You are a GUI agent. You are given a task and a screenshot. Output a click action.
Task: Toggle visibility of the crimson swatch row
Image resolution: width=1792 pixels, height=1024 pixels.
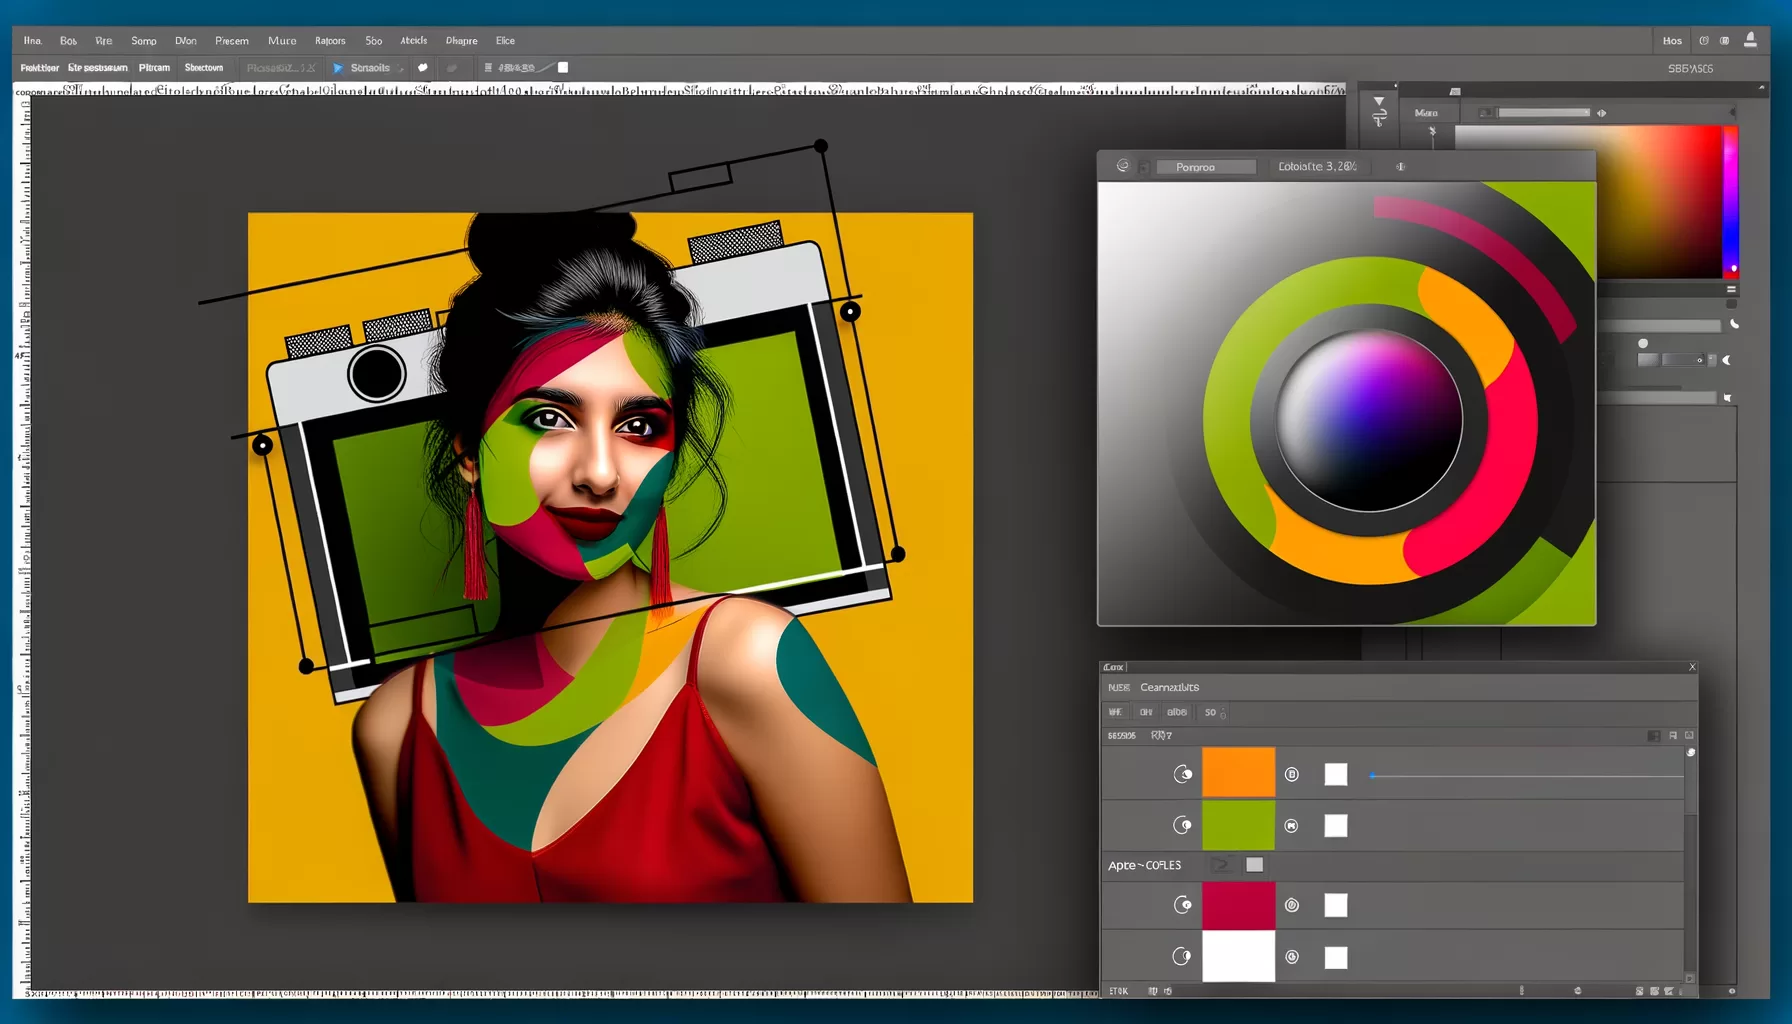point(1183,905)
